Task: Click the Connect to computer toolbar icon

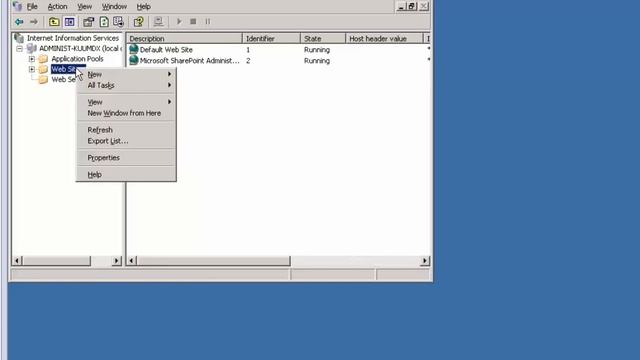Action: click(158, 22)
